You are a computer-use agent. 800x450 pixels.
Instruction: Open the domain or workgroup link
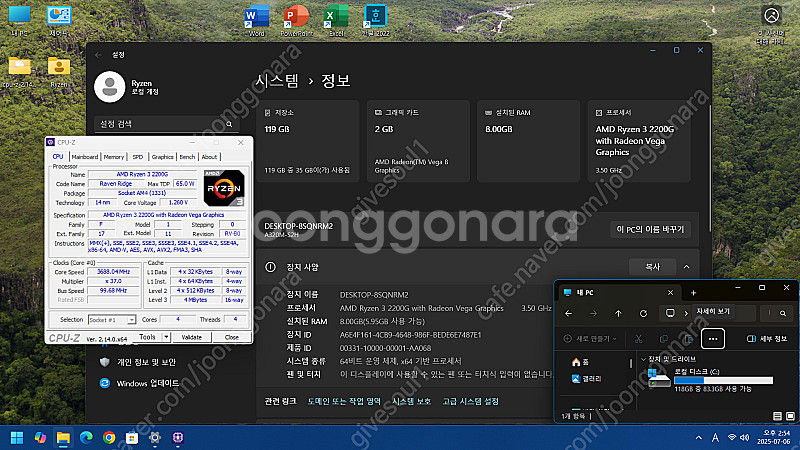click(x=344, y=402)
